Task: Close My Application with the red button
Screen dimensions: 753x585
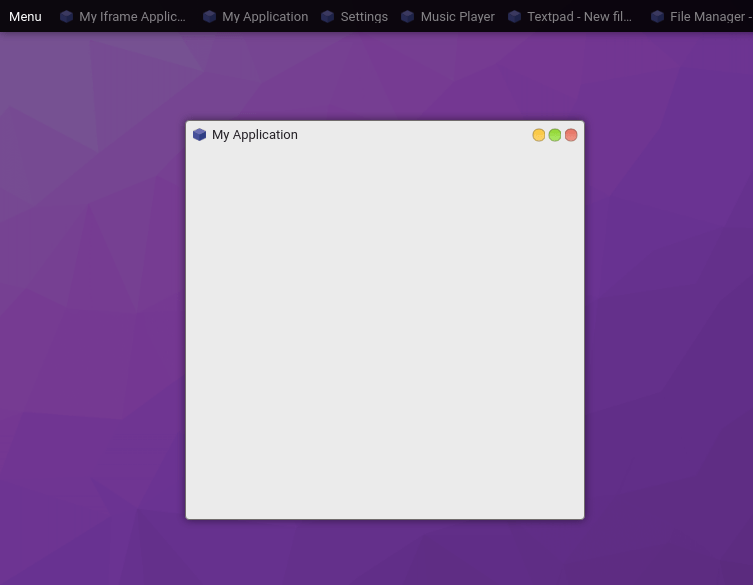Action: [x=571, y=135]
